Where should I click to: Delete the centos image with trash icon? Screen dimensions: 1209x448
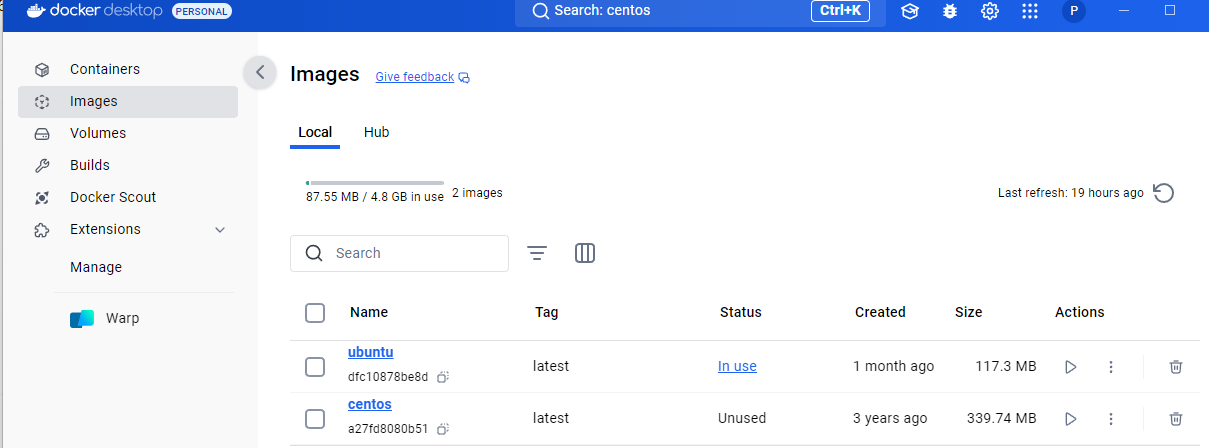[x=1176, y=418]
